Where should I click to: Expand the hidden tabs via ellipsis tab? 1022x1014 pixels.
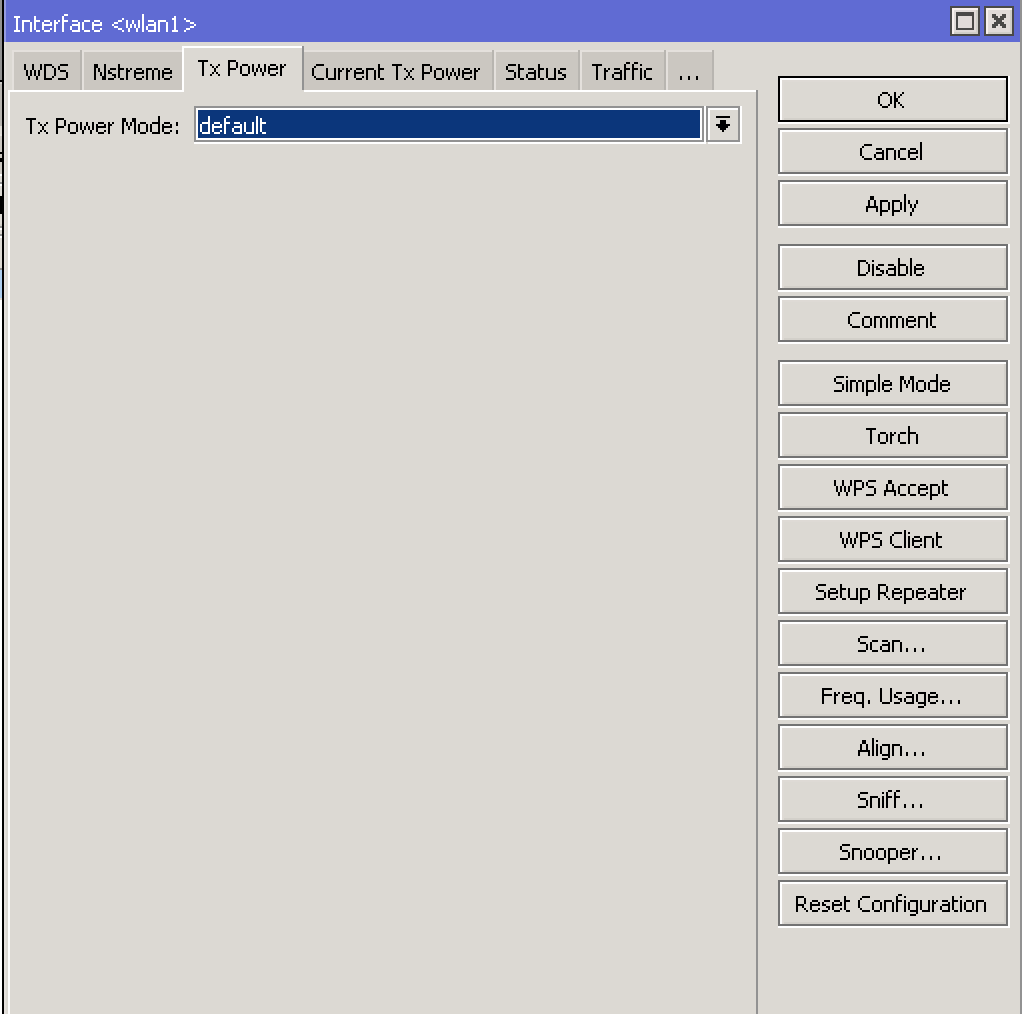pos(689,70)
